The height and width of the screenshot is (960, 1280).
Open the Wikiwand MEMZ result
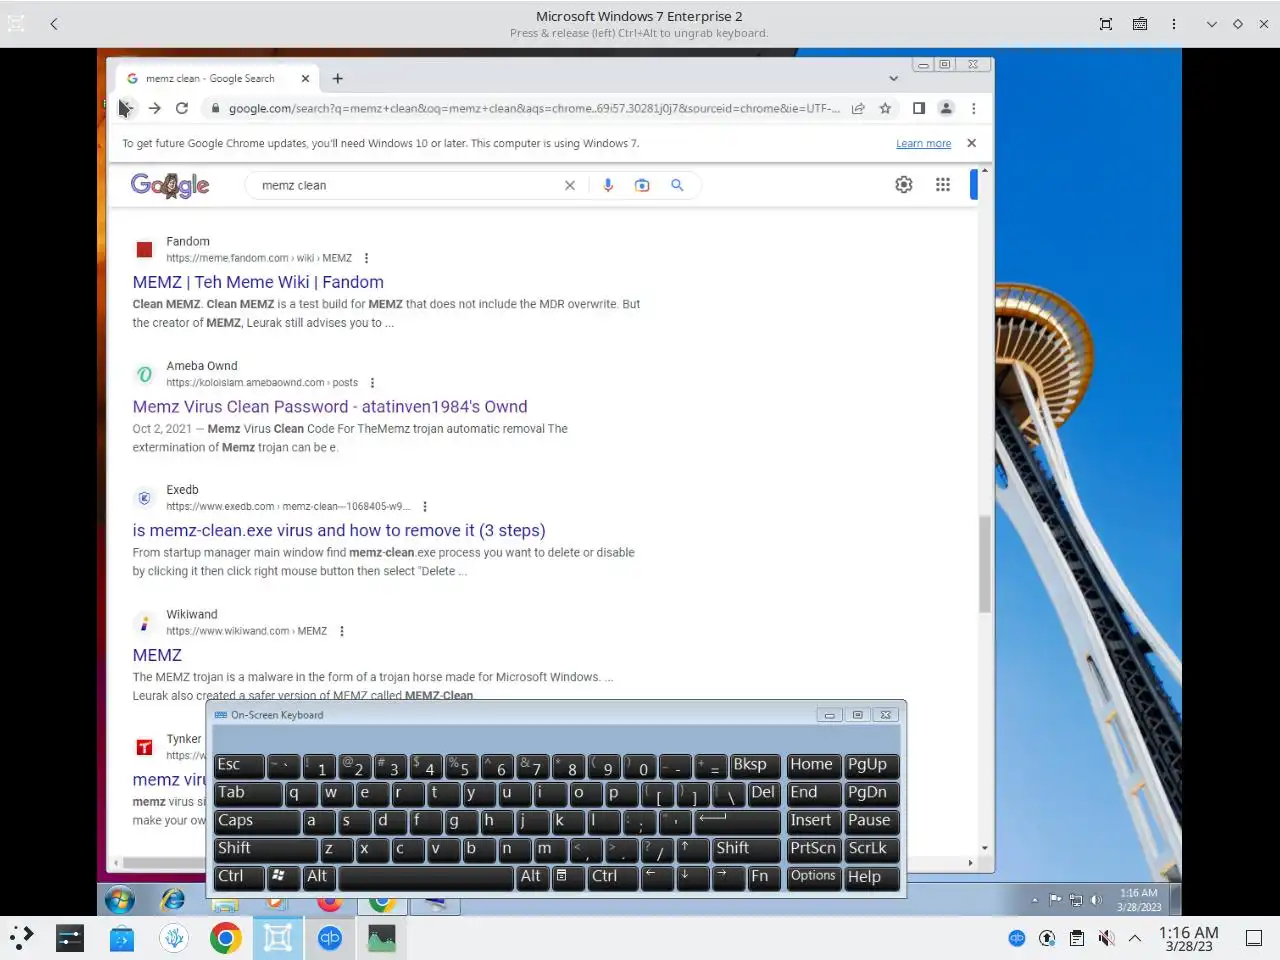coord(157,655)
